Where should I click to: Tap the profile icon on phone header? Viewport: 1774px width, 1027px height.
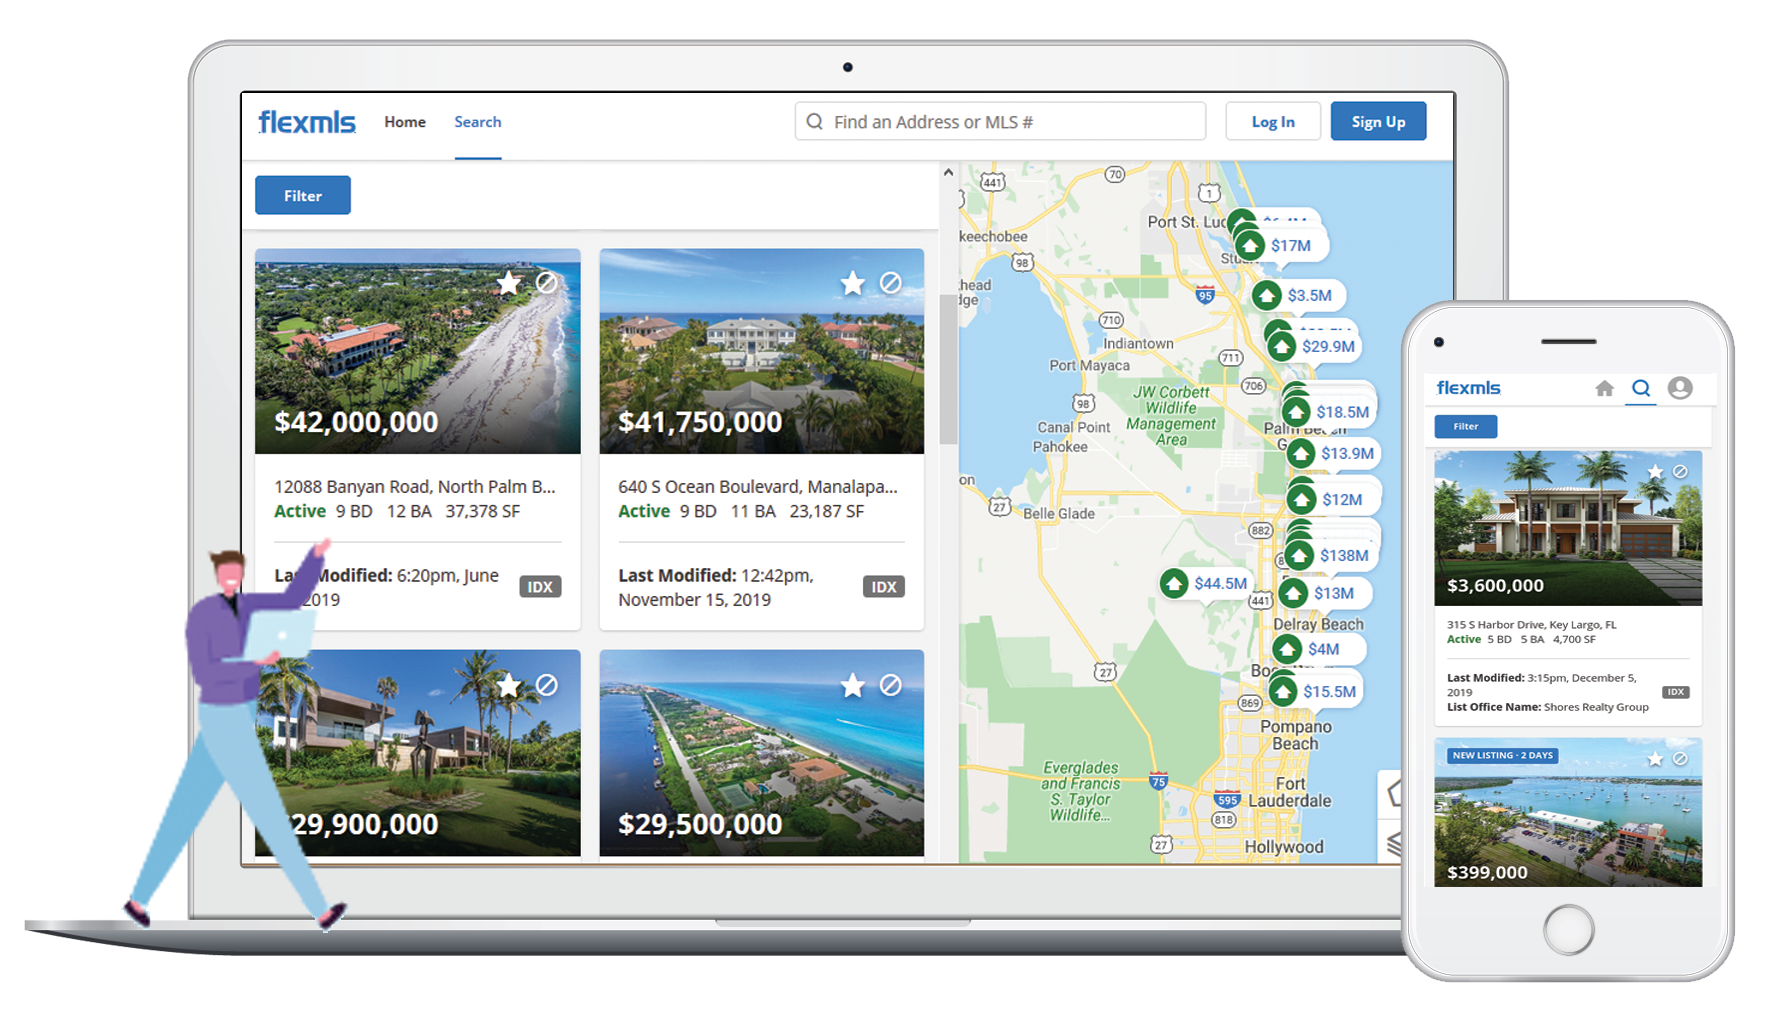coord(1680,388)
